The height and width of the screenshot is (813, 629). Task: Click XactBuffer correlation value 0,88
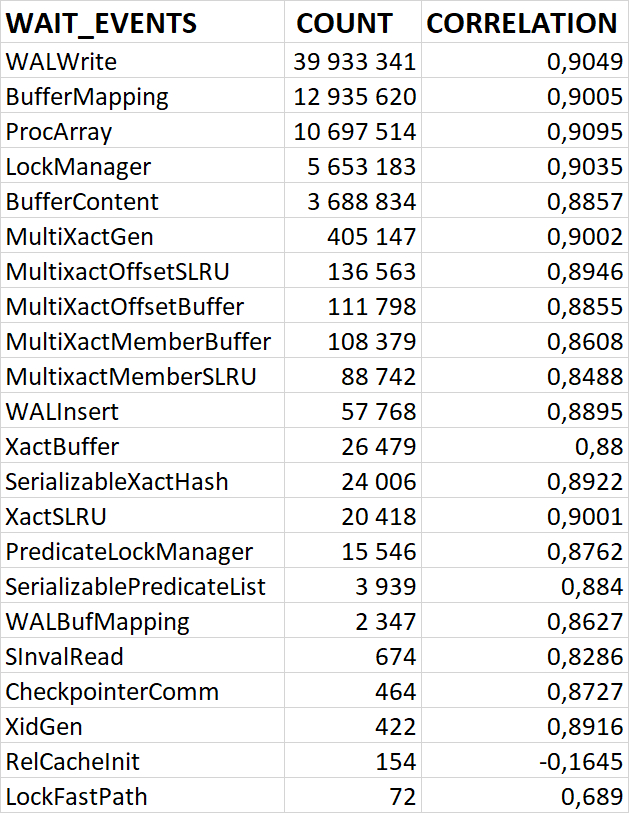pyautogui.click(x=594, y=447)
